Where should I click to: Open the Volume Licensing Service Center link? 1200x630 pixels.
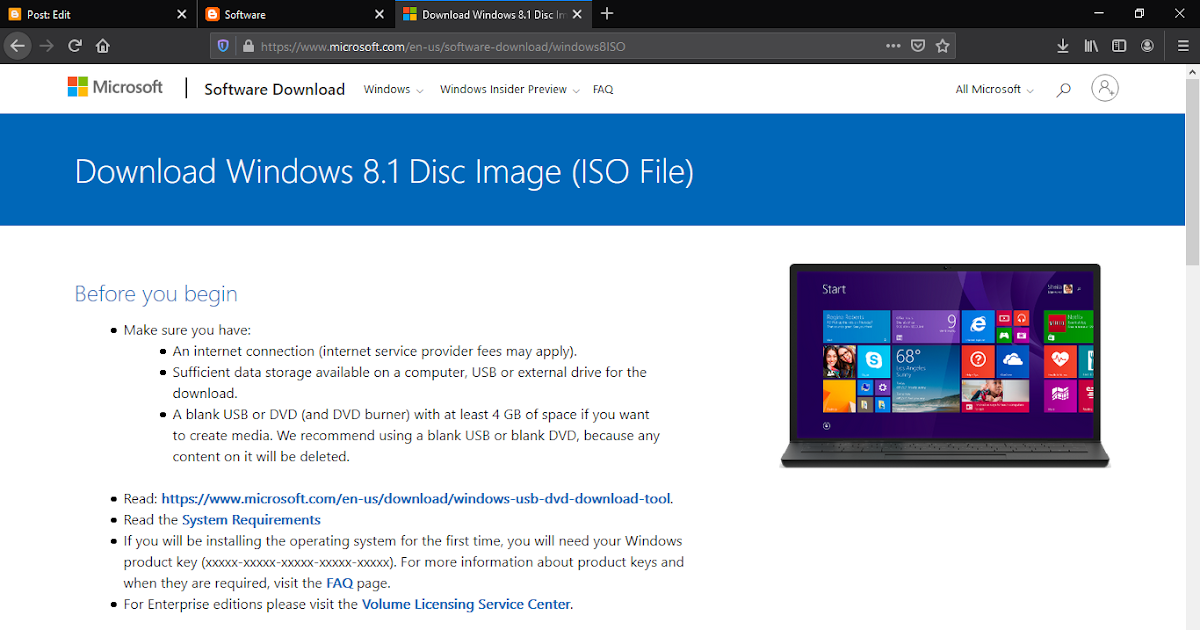tap(466, 604)
